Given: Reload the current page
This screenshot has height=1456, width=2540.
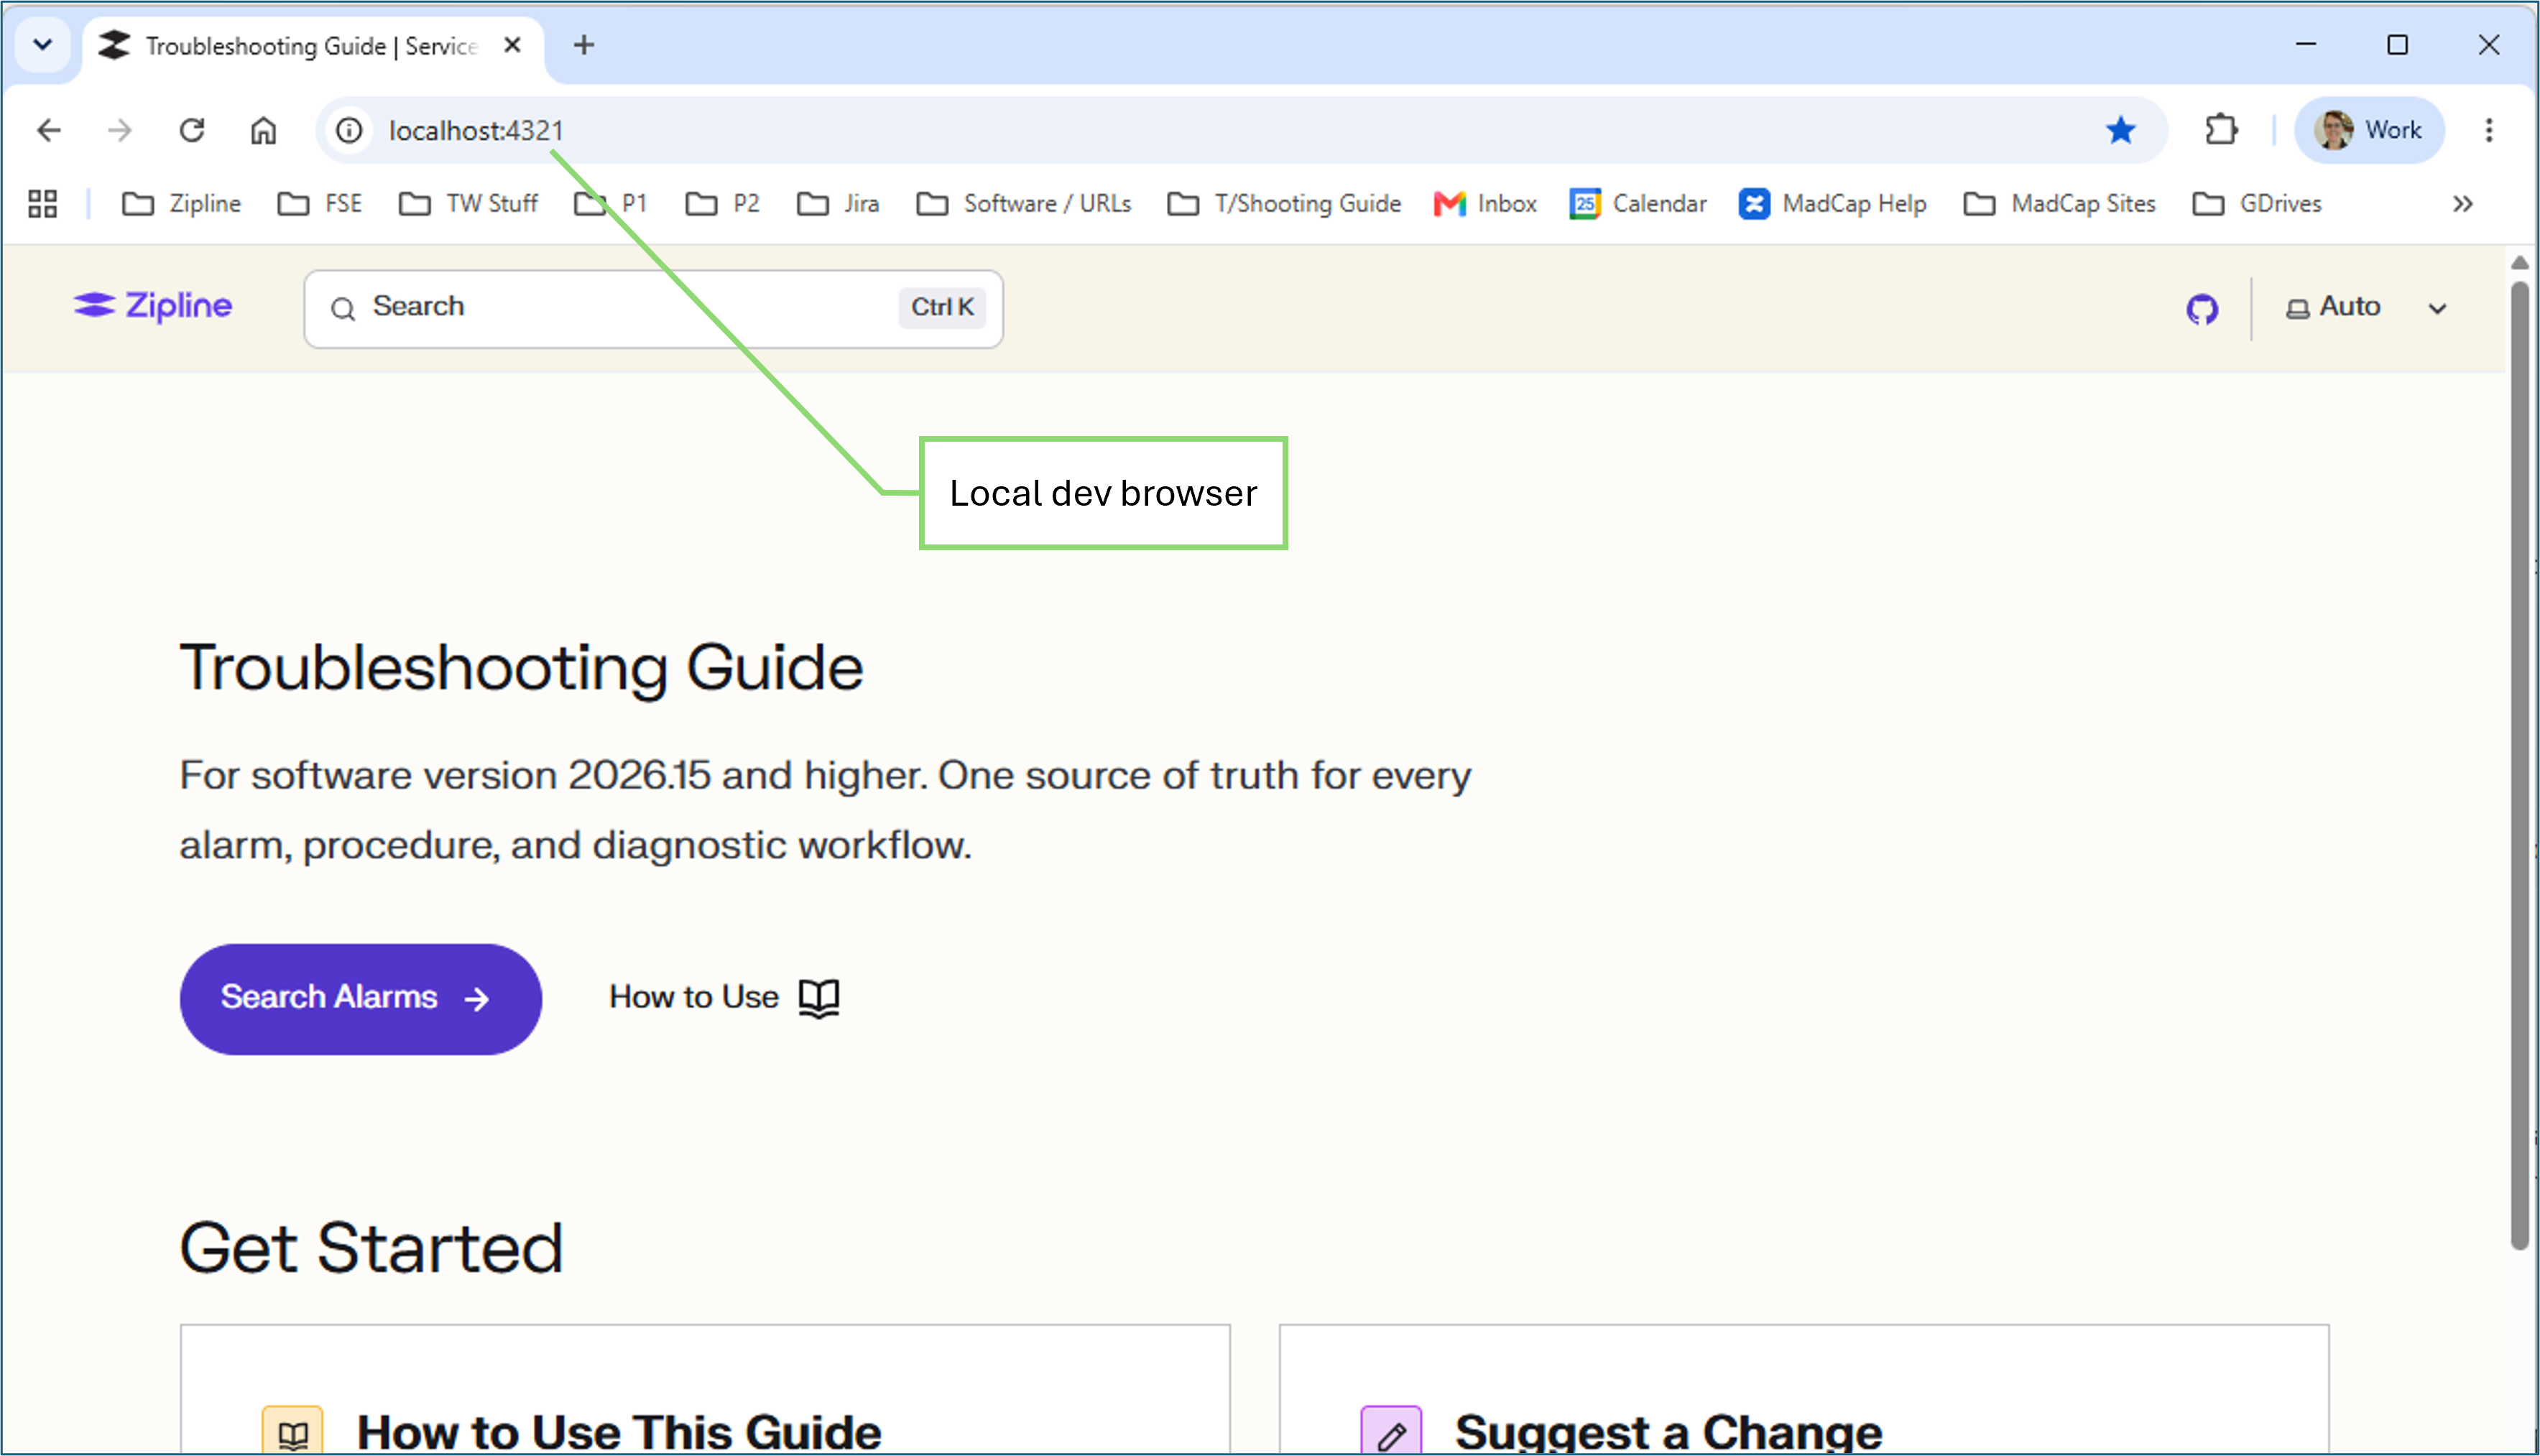Looking at the screenshot, I should (x=192, y=130).
